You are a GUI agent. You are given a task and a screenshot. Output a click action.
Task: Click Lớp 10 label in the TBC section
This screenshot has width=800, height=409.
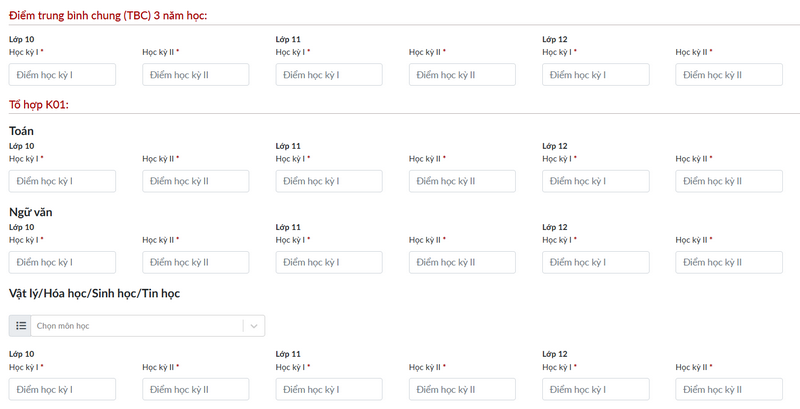pyautogui.click(x=21, y=39)
